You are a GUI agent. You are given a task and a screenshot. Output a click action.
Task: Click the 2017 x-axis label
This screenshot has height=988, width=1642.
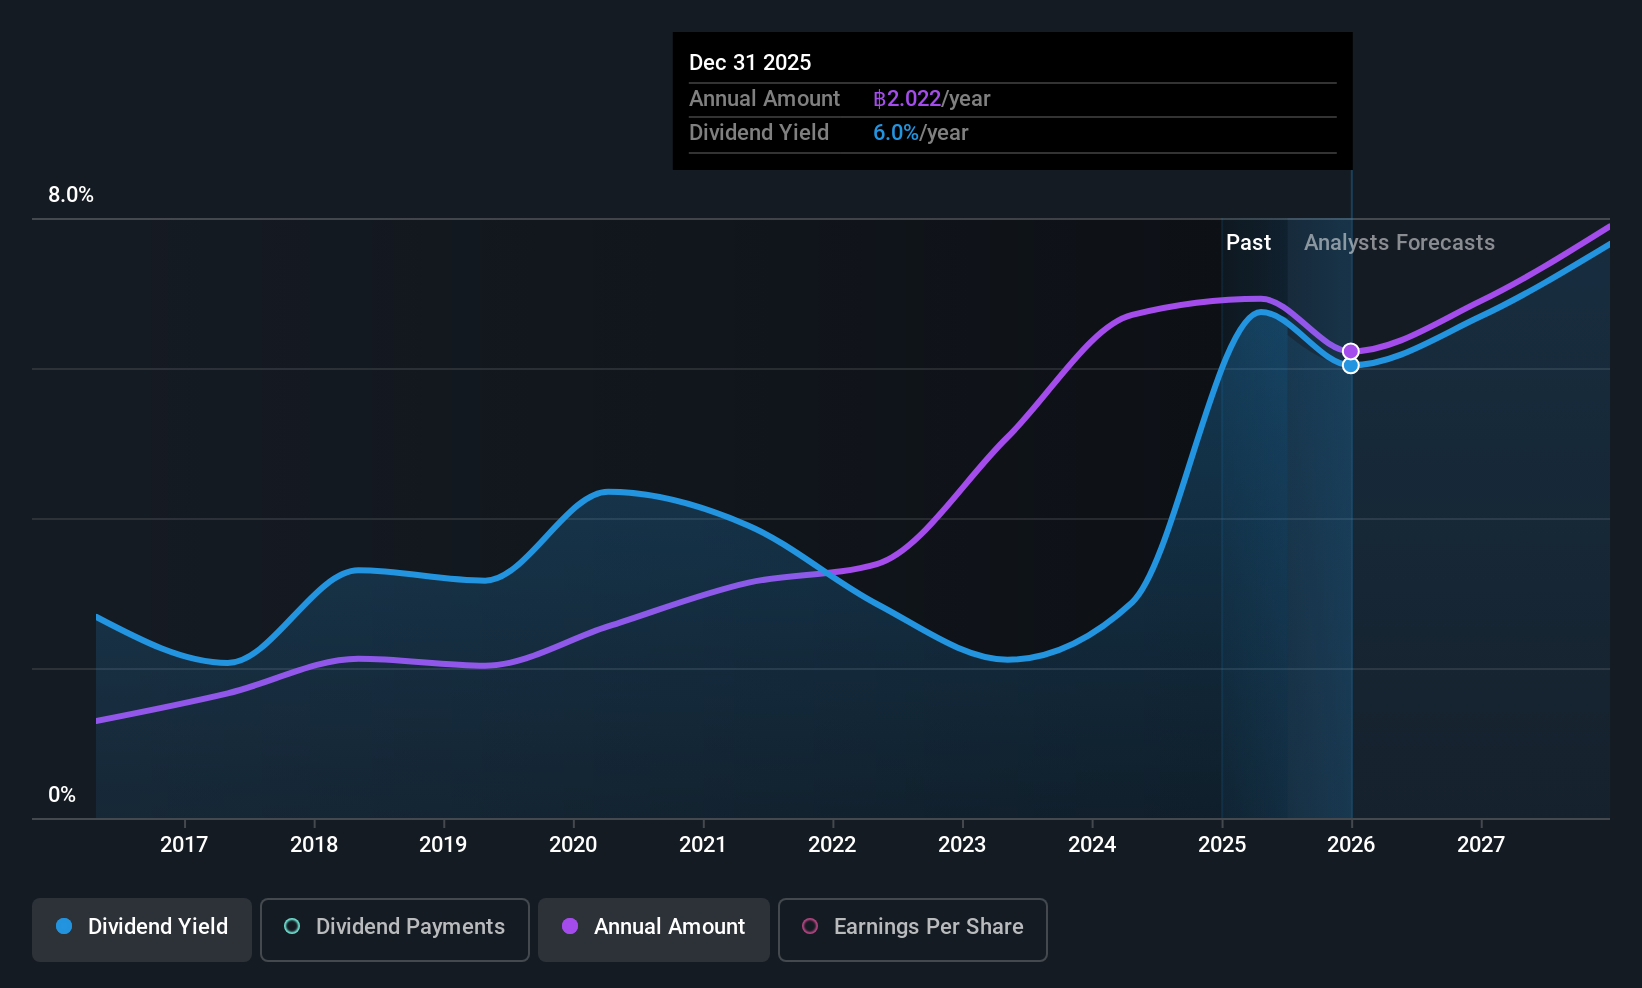tap(184, 845)
